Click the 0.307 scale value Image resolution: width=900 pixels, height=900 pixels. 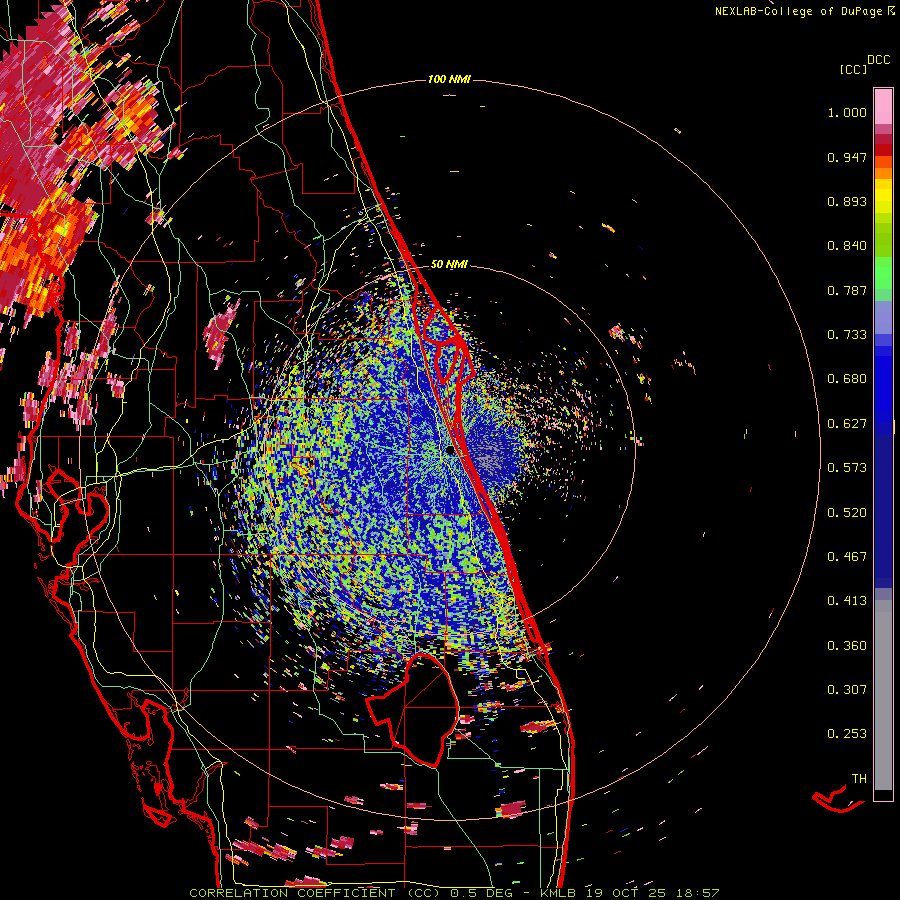click(x=847, y=690)
